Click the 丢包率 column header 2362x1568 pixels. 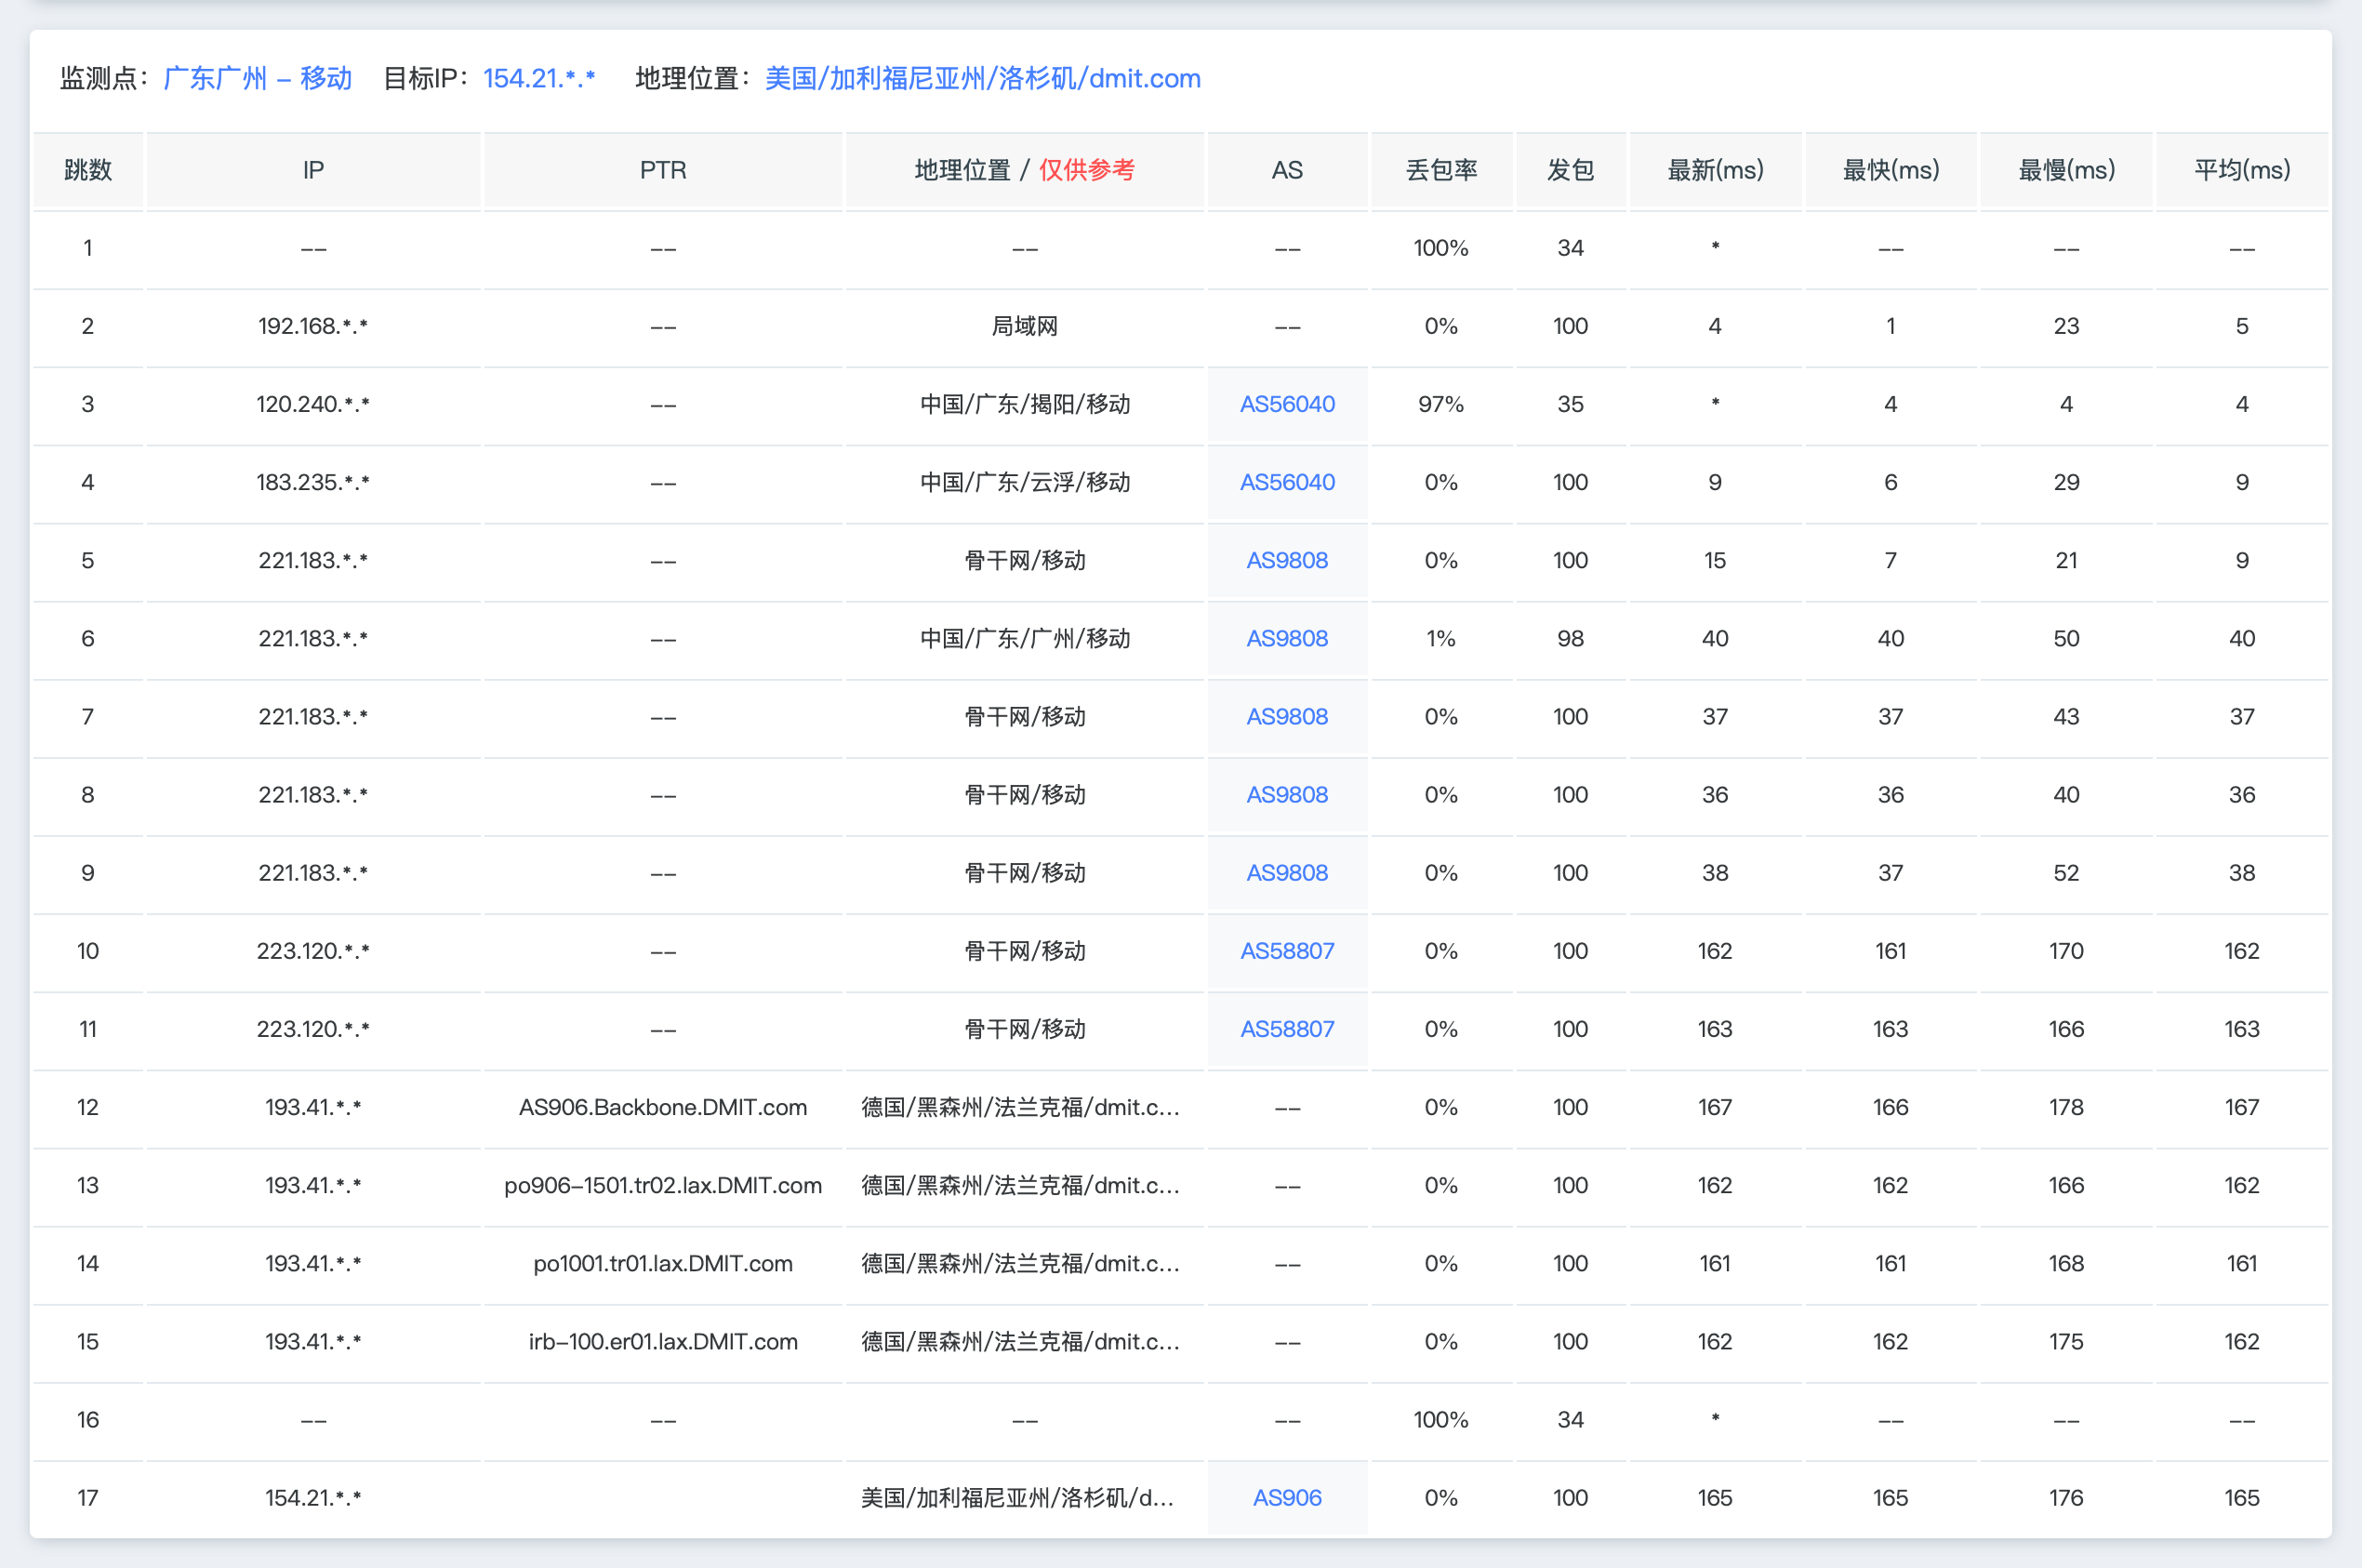(1441, 170)
